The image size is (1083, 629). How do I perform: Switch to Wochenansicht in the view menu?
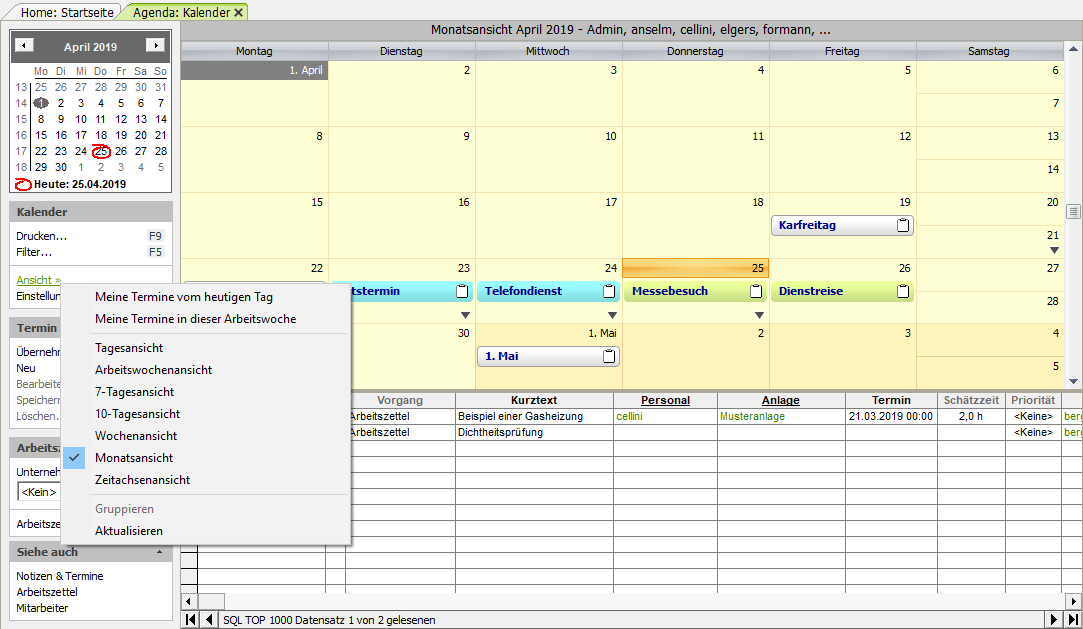coord(136,436)
